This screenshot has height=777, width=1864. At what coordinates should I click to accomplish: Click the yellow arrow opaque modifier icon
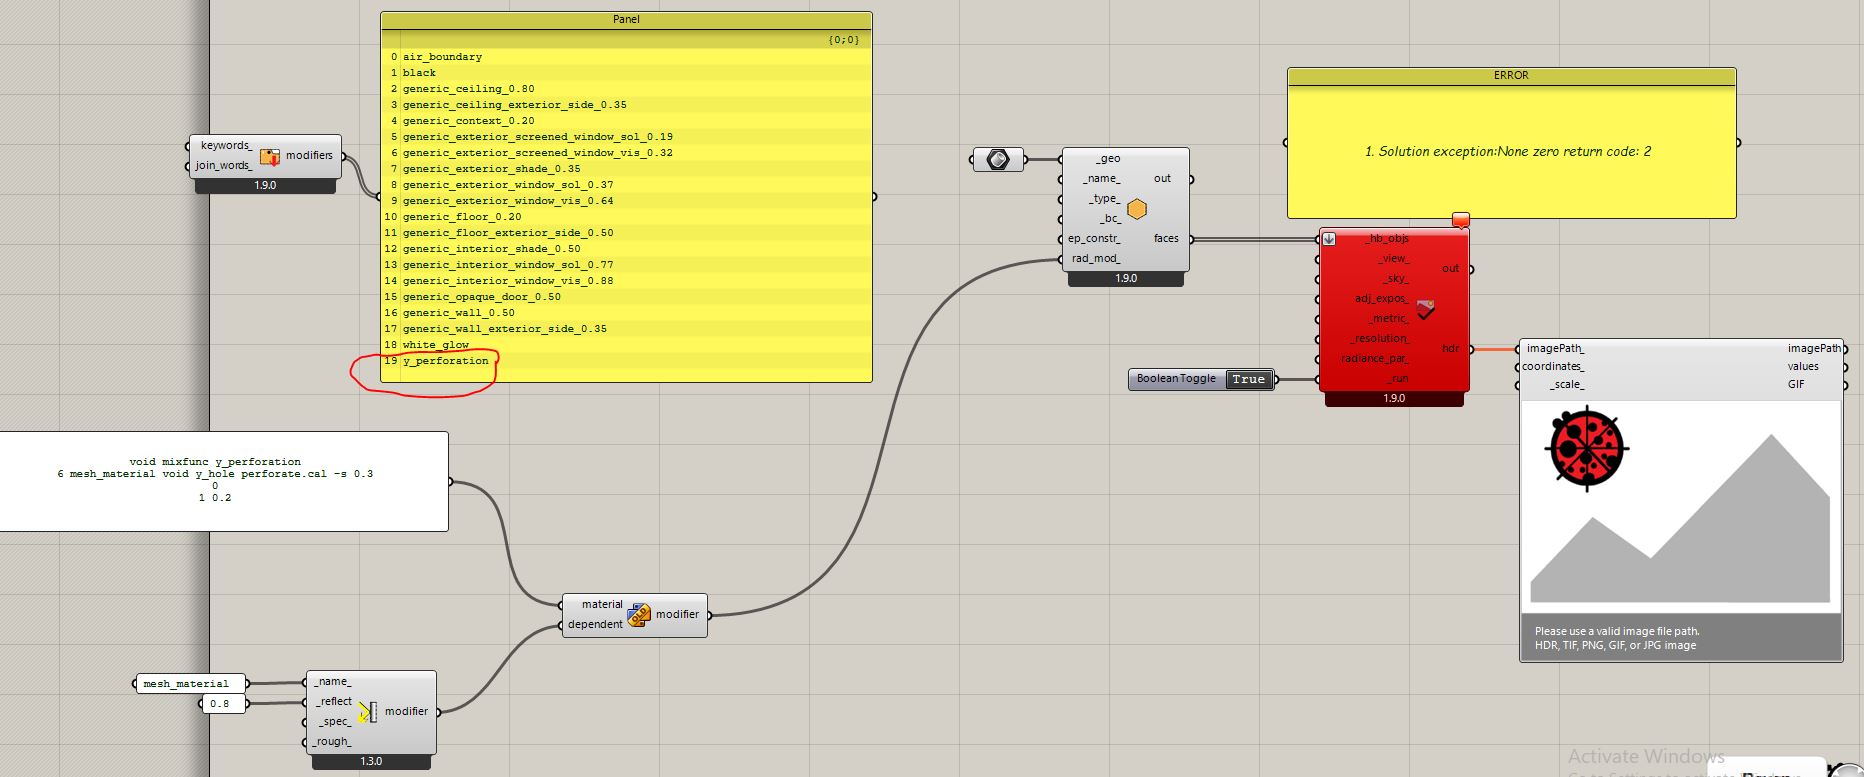pos(368,712)
